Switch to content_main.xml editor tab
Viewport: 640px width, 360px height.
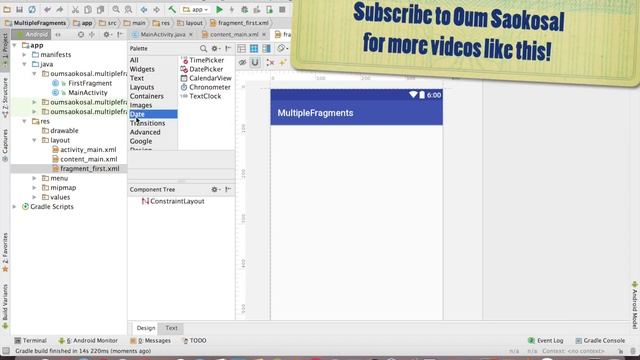tap(234, 35)
